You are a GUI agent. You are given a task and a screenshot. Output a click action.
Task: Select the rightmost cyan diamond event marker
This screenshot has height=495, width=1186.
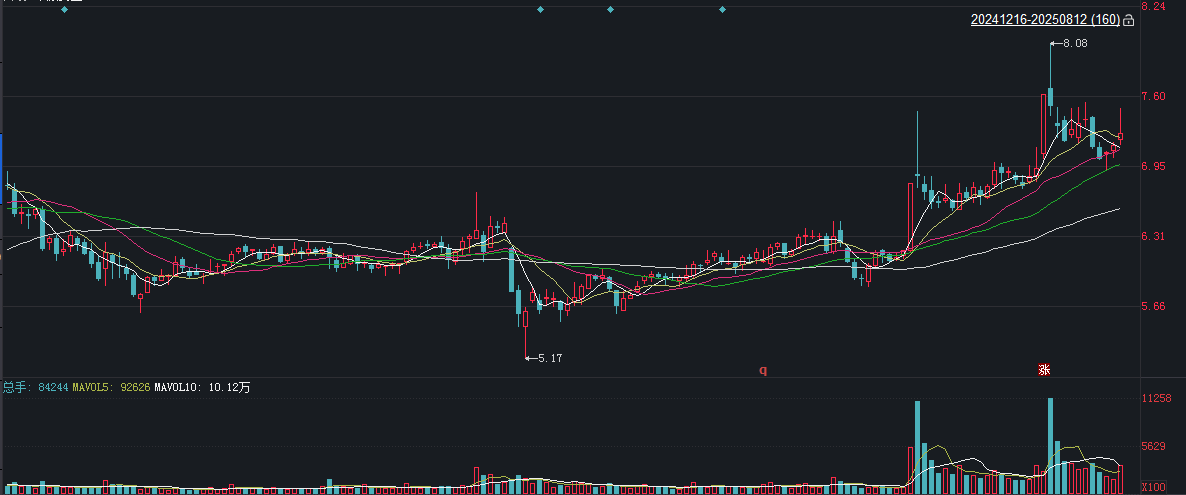pyautogui.click(x=722, y=9)
